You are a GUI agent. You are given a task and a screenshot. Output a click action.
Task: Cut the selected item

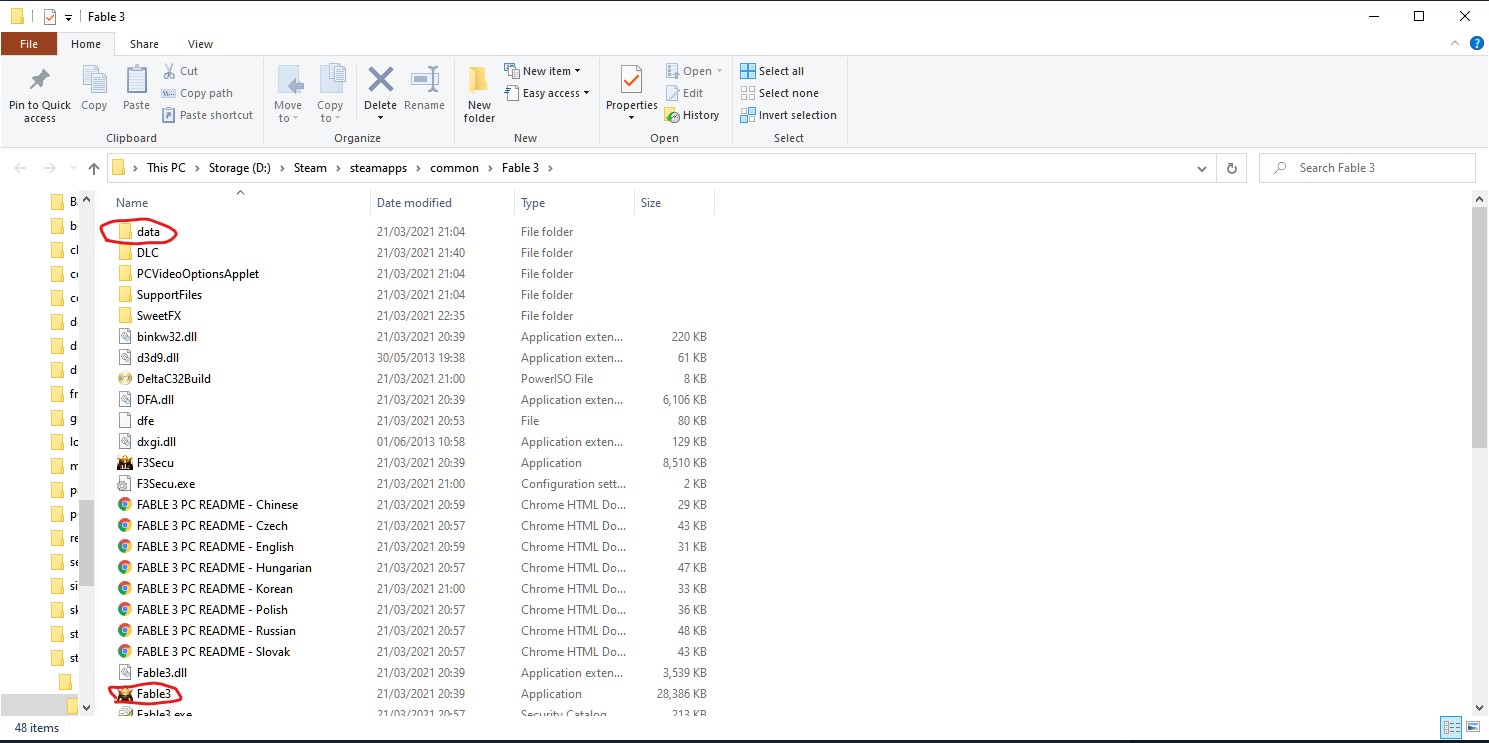180,71
